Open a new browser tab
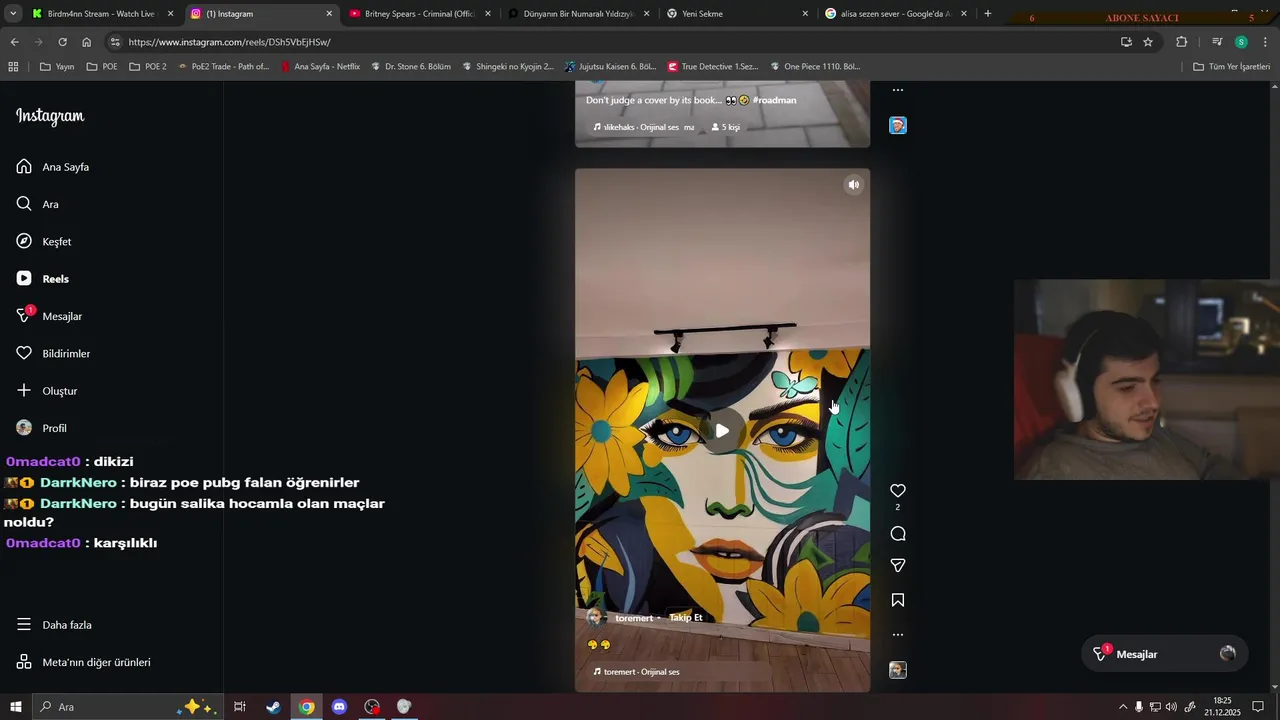The height and width of the screenshot is (720, 1280). pos(988,14)
